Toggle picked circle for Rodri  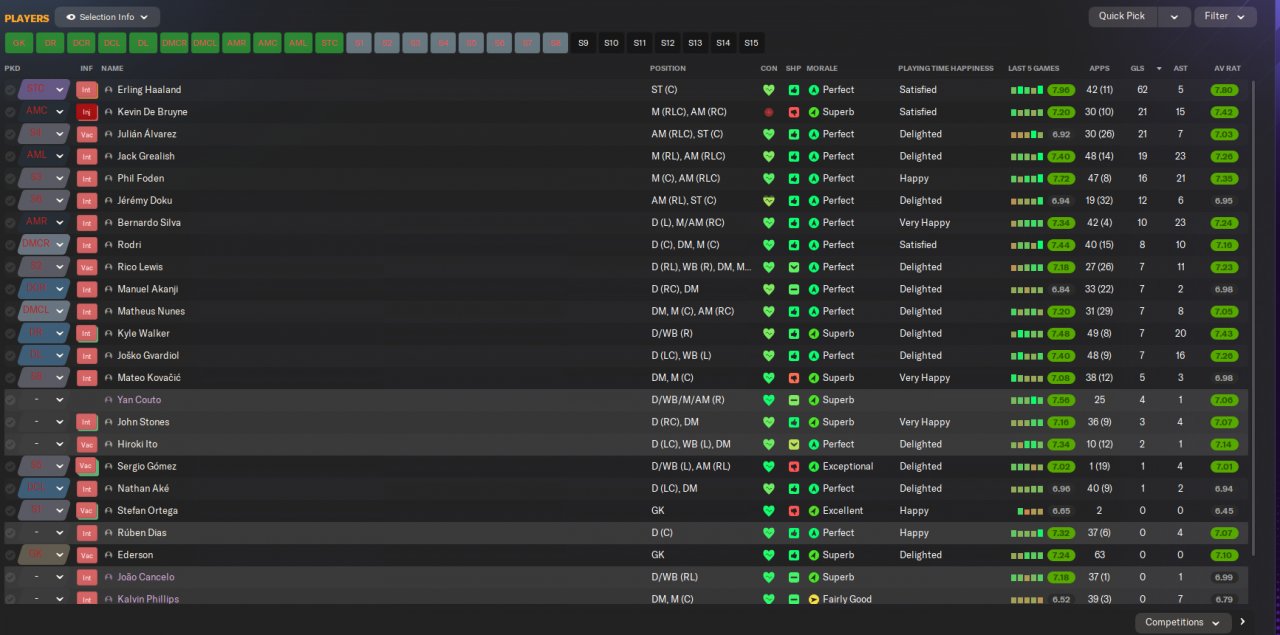click(10, 245)
